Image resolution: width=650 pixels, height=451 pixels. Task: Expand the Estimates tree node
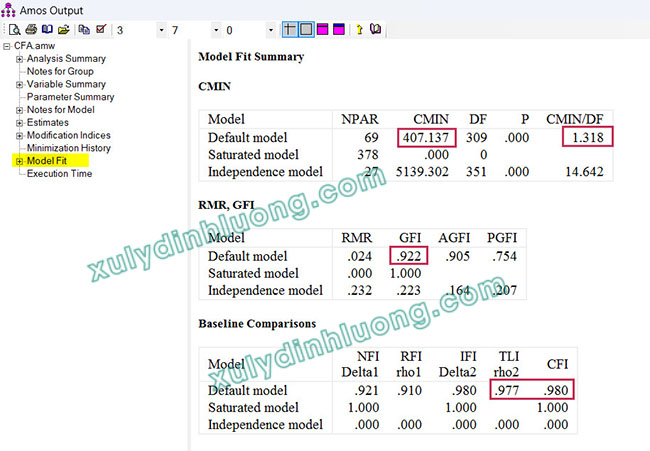pyautogui.click(x=19, y=123)
